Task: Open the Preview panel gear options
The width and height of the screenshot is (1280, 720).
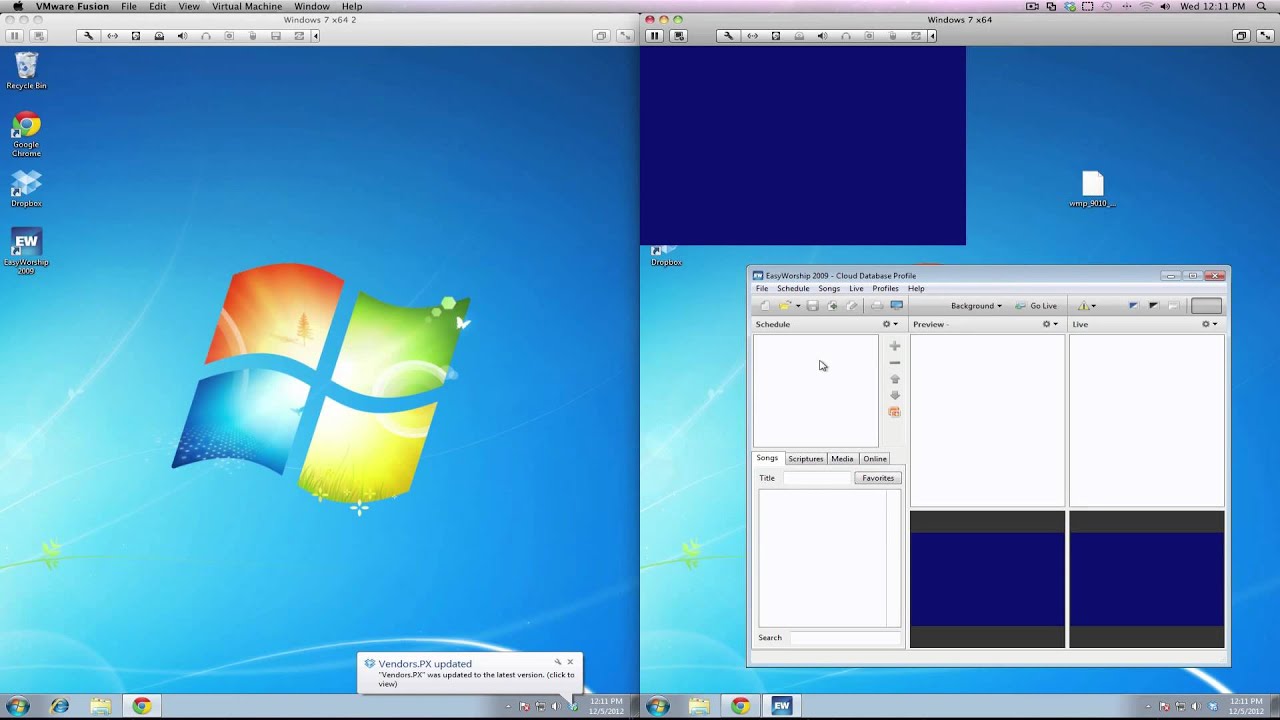Action: click(1050, 324)
